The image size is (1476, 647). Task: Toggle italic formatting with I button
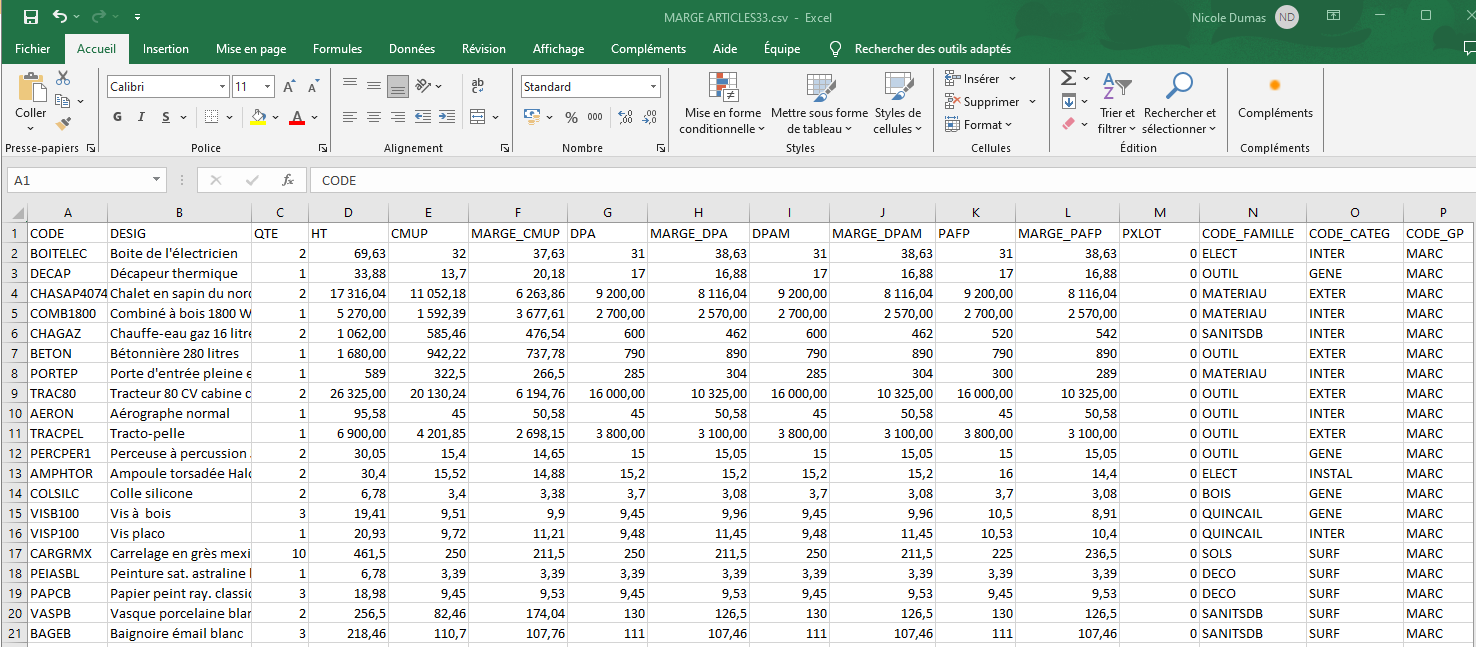[x=142, y=117]
